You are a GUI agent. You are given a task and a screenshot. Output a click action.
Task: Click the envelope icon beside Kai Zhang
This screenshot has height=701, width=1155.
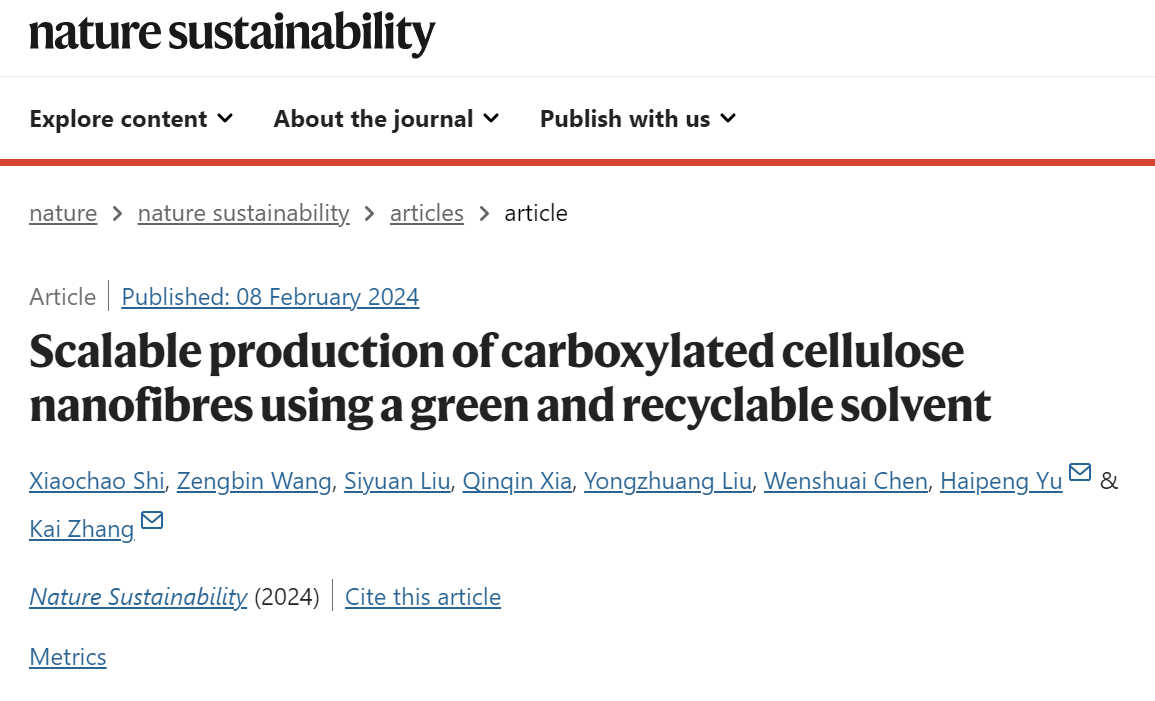[x=152, y=520]
